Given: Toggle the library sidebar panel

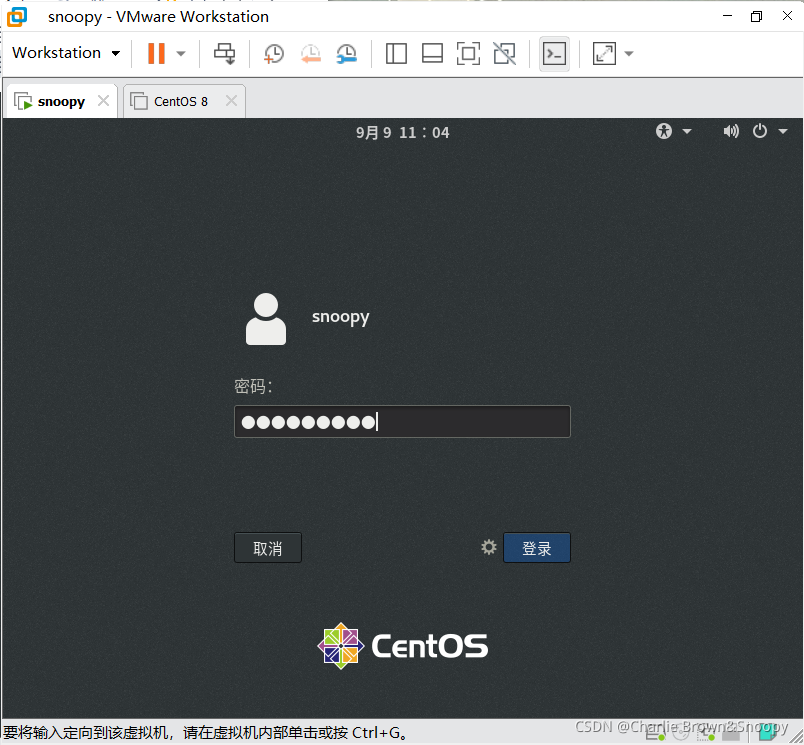Looking at the screenshot, I should (x=396, y=53).
